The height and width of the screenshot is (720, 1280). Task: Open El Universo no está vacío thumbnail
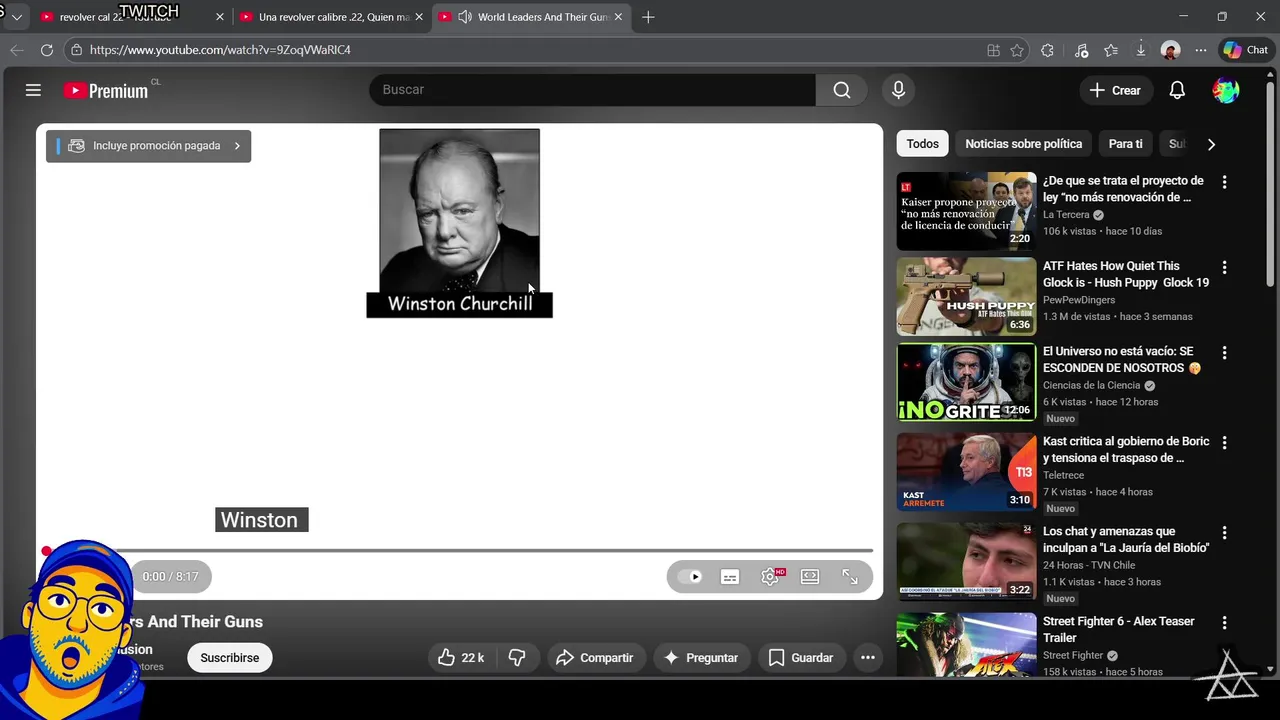coord(966,382)
